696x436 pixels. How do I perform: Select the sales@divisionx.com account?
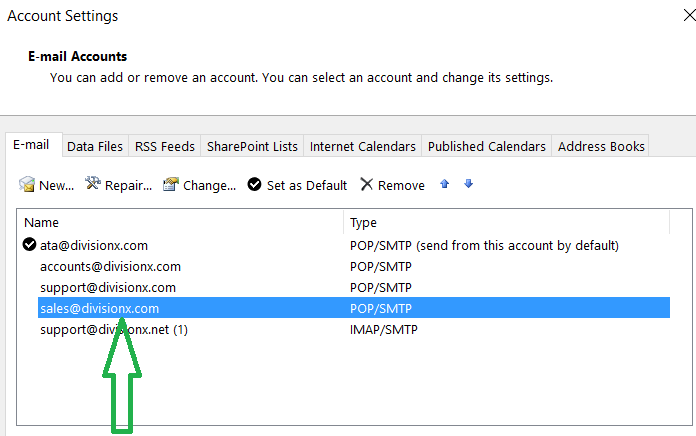tap(99, 308)
